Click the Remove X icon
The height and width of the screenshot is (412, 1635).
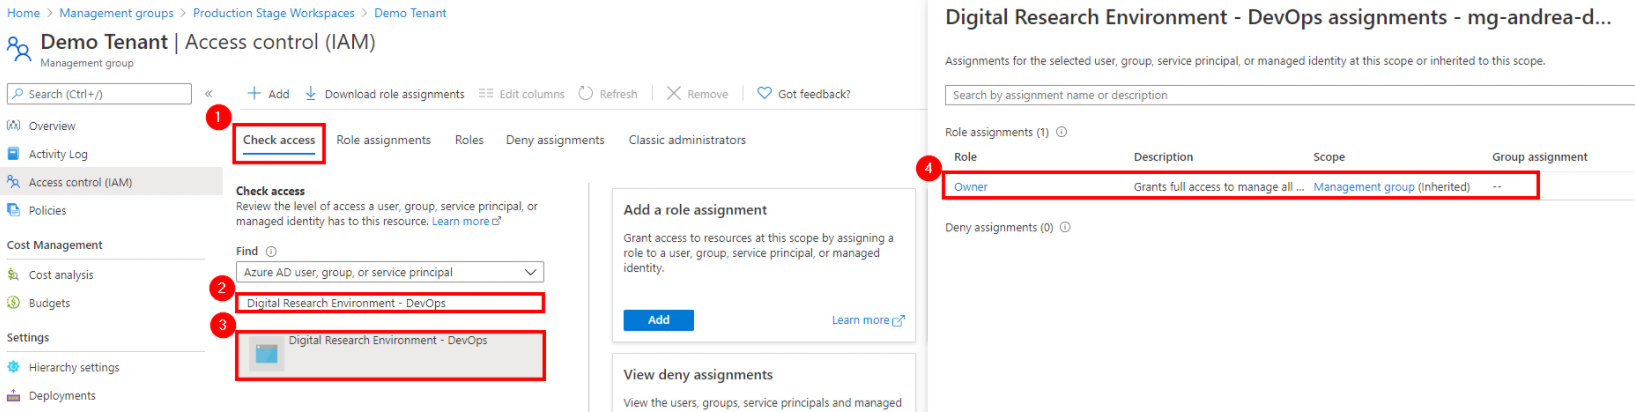(x=674, y=93)
